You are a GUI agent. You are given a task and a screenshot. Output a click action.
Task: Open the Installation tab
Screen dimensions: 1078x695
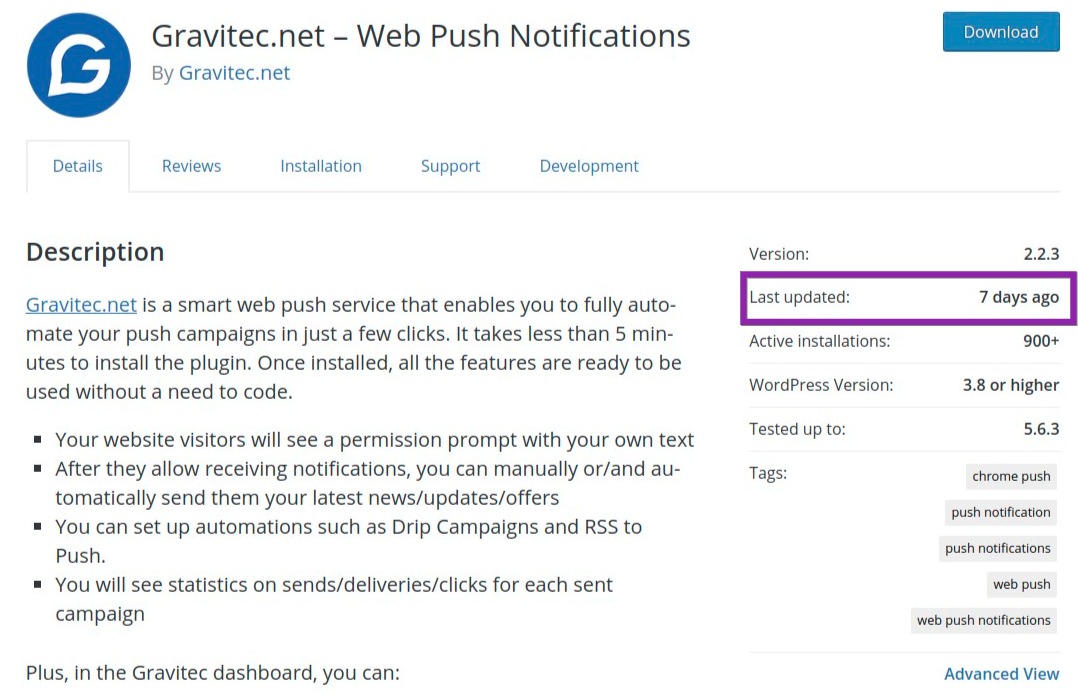[320, 166]
